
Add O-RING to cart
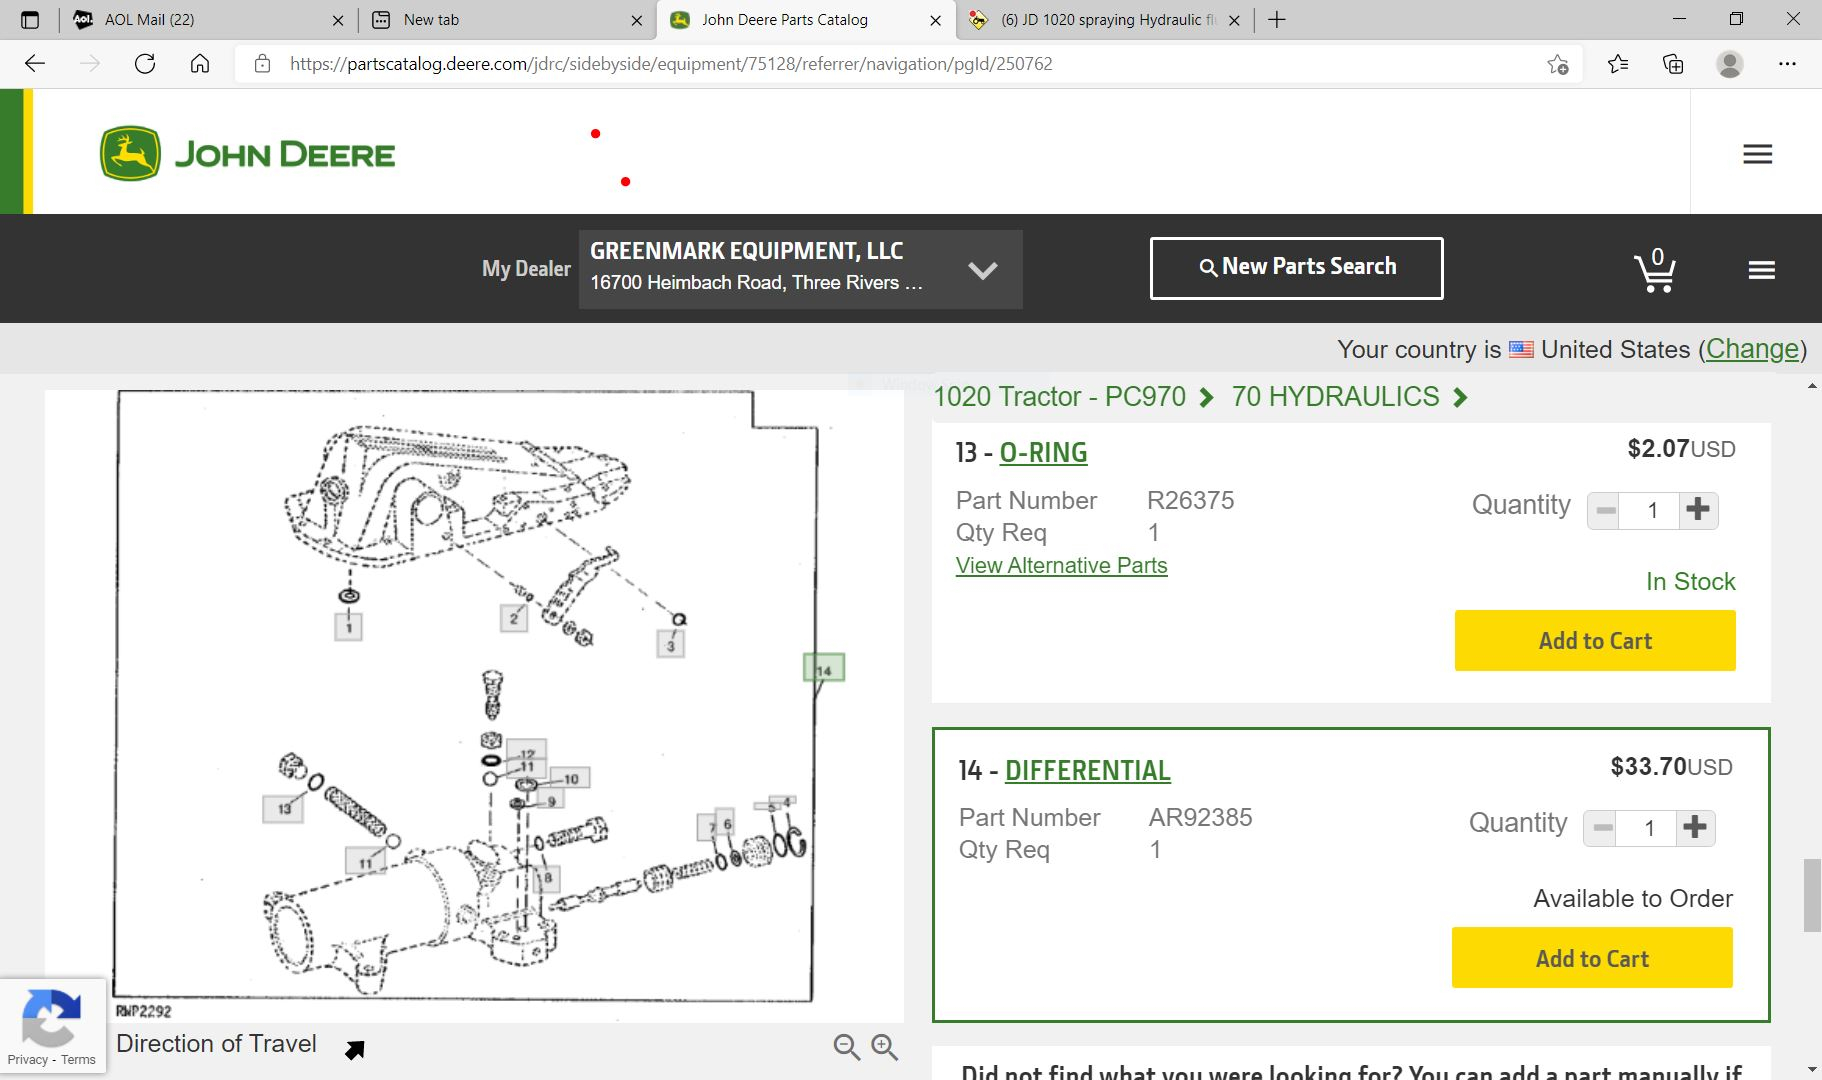pyautogui.click(x=1595, y=640)
